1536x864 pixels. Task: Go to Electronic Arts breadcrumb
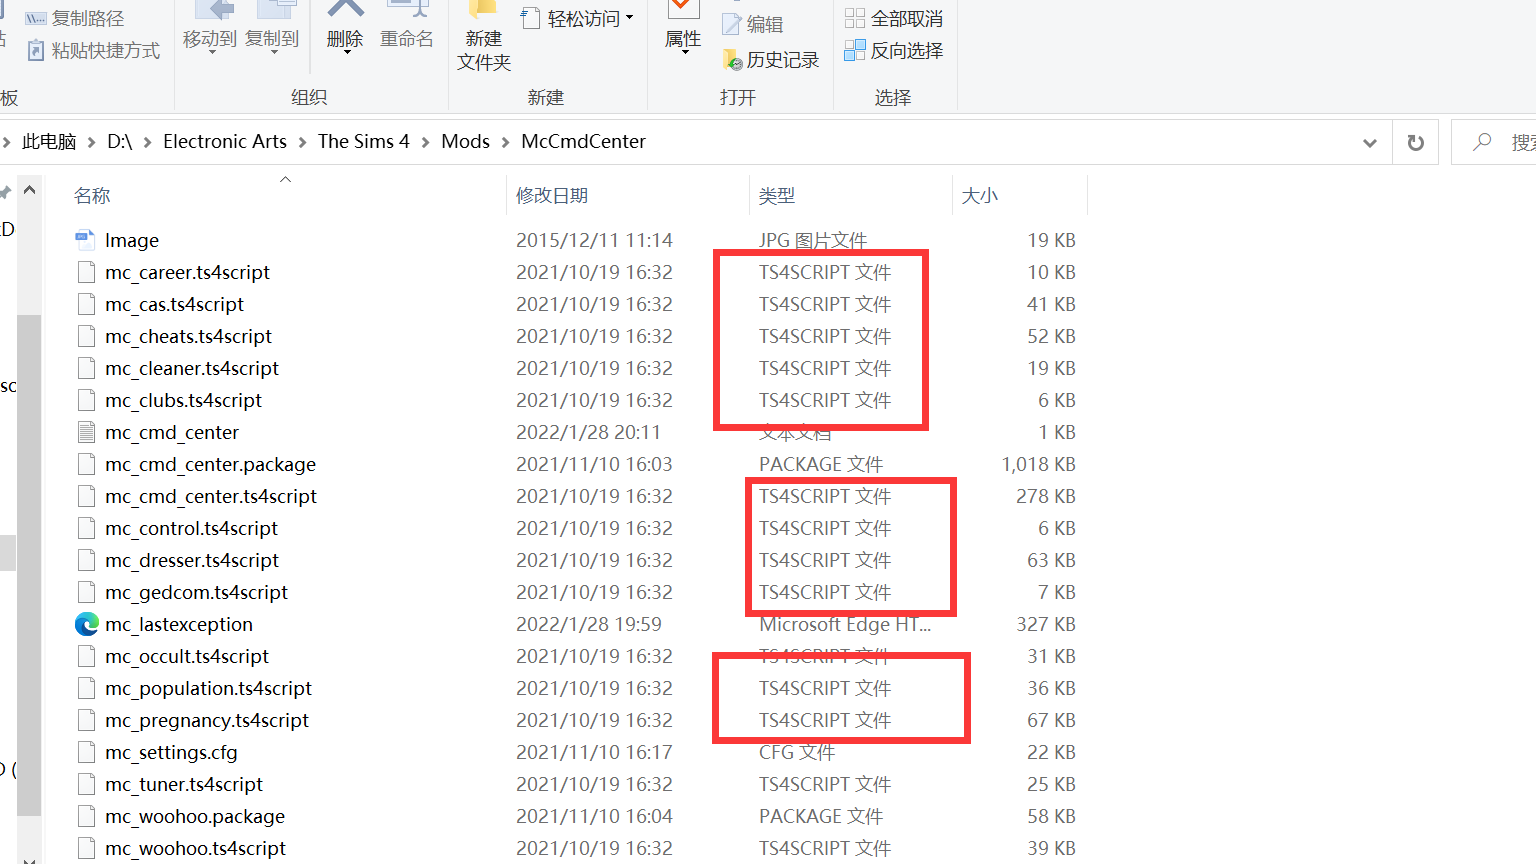tap(225, 142)
